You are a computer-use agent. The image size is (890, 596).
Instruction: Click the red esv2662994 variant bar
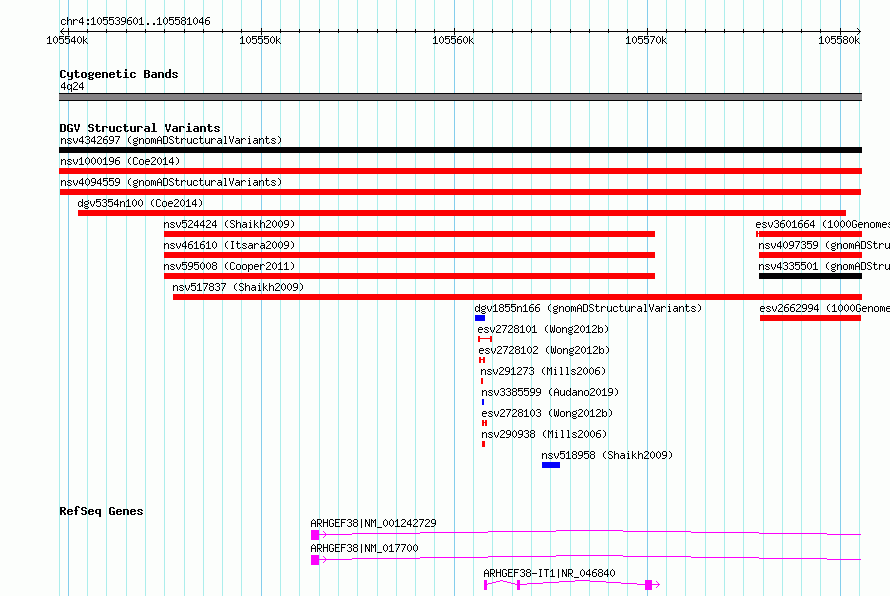click(811, 318)
